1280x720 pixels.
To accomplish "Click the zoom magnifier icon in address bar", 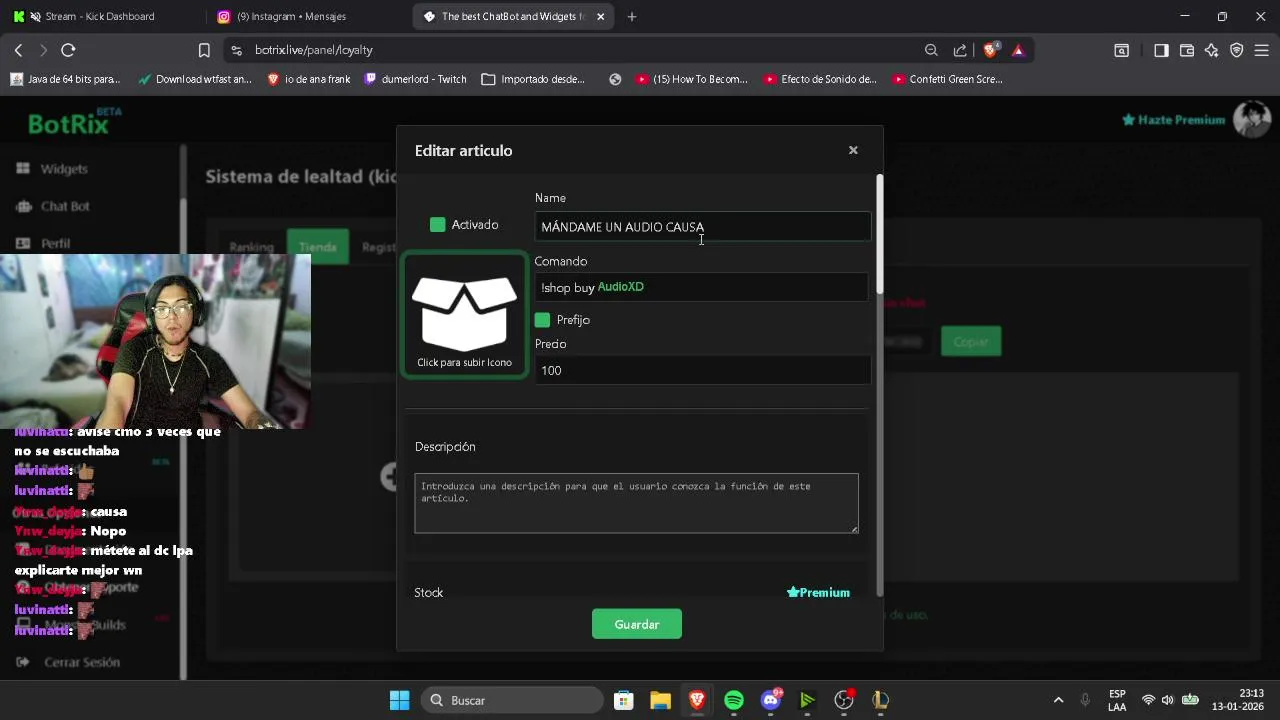I will pyautogui.click(x=931, y=50).
